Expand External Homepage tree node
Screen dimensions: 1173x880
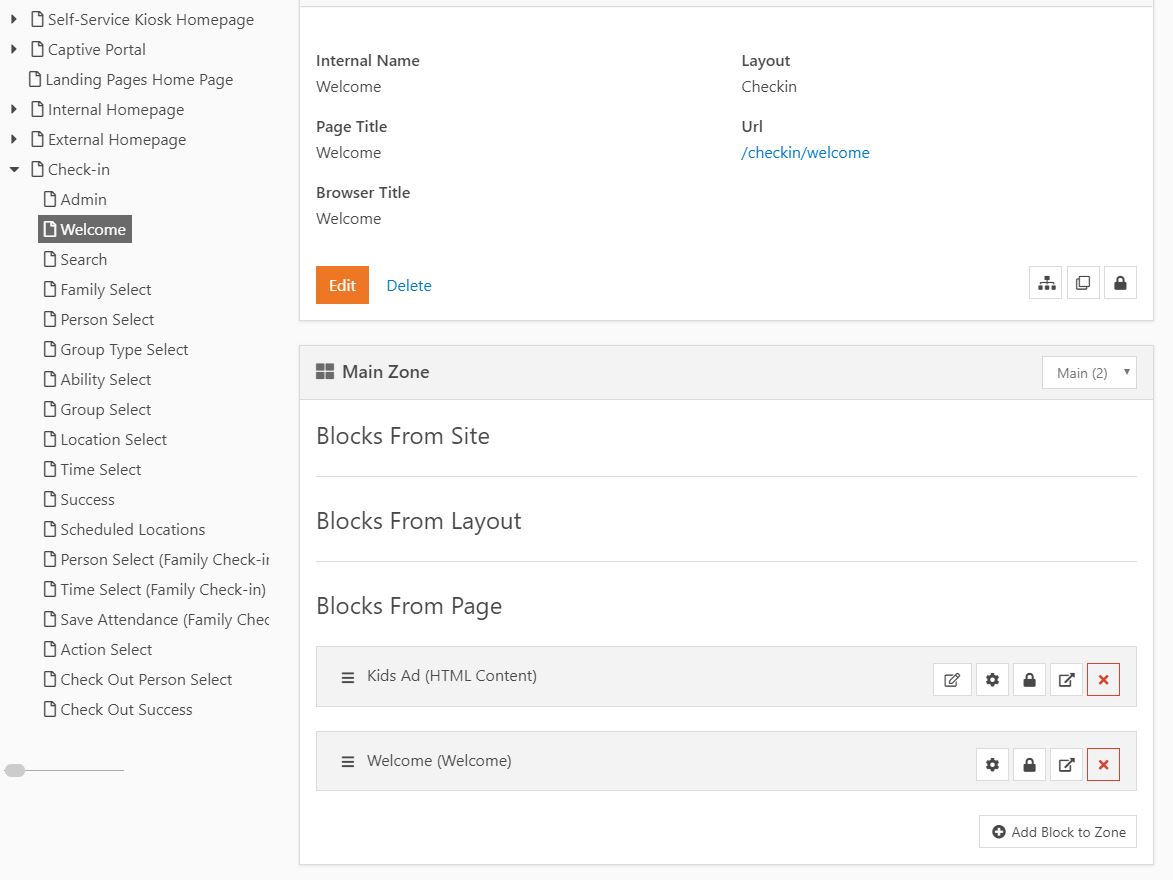coord(13,139)
